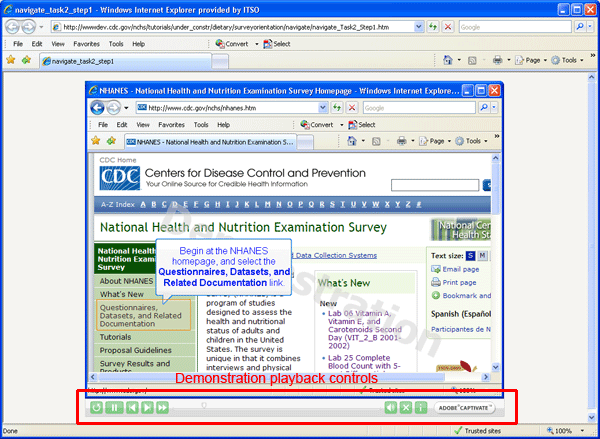
Task: Click Convert in the outer window toolbar
Action: point(232,44)
